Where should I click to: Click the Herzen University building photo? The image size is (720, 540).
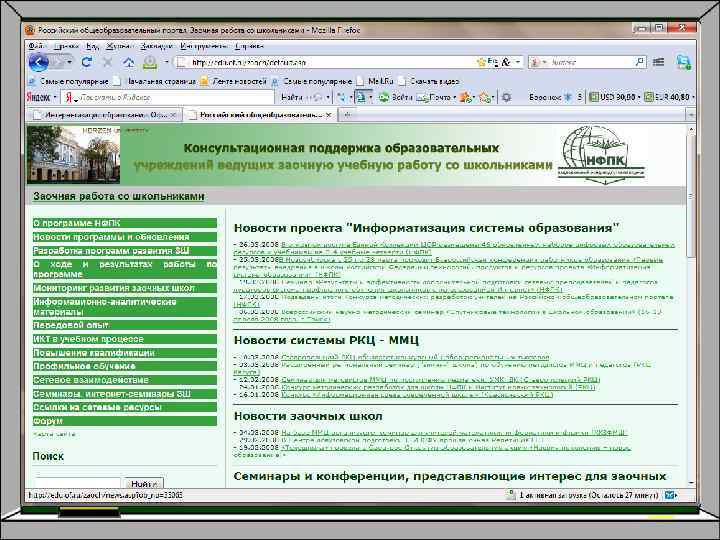coord(73,155)
